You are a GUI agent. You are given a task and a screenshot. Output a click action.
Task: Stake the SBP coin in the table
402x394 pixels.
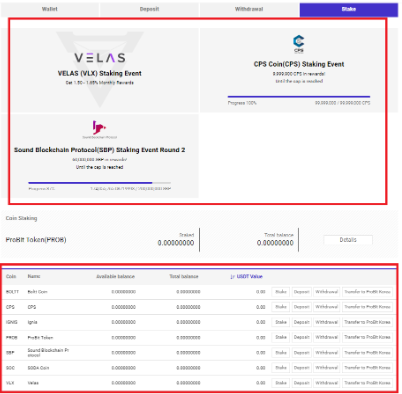click(281, 352)
